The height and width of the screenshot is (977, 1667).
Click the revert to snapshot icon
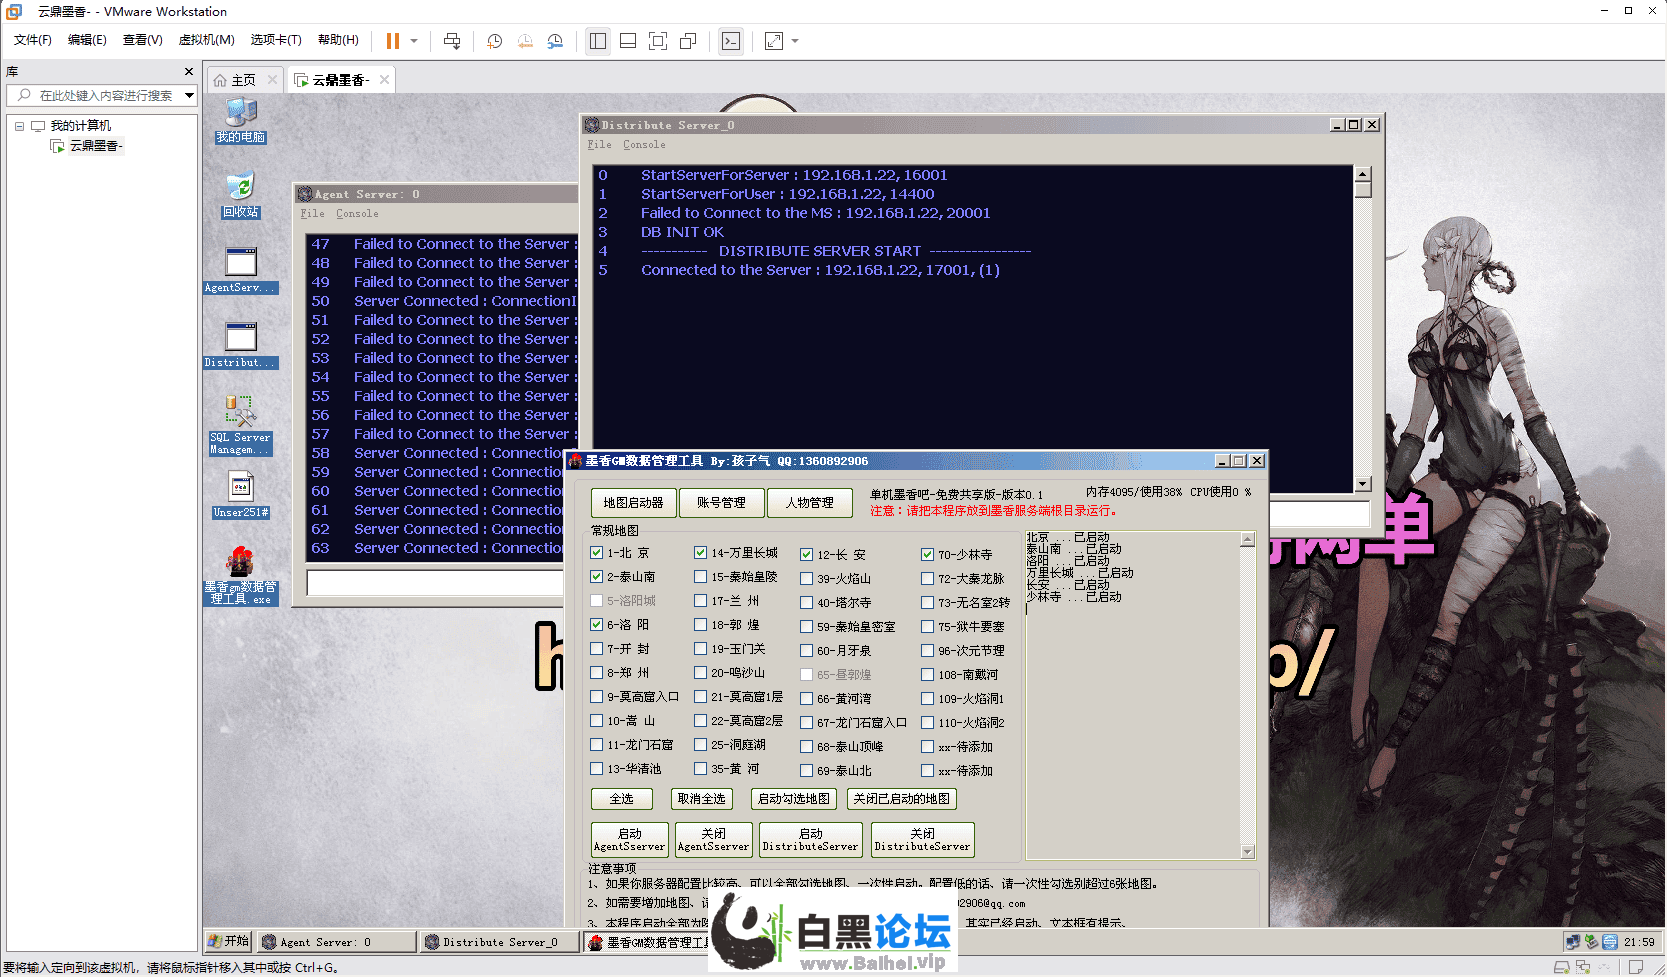pyautogui.click(x=525, y=41)
